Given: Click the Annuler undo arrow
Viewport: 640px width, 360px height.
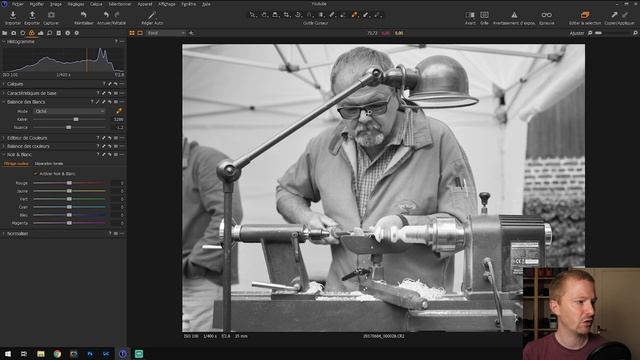Looking at the screenshot, I should pyautogui.click(x=106, y=15).
